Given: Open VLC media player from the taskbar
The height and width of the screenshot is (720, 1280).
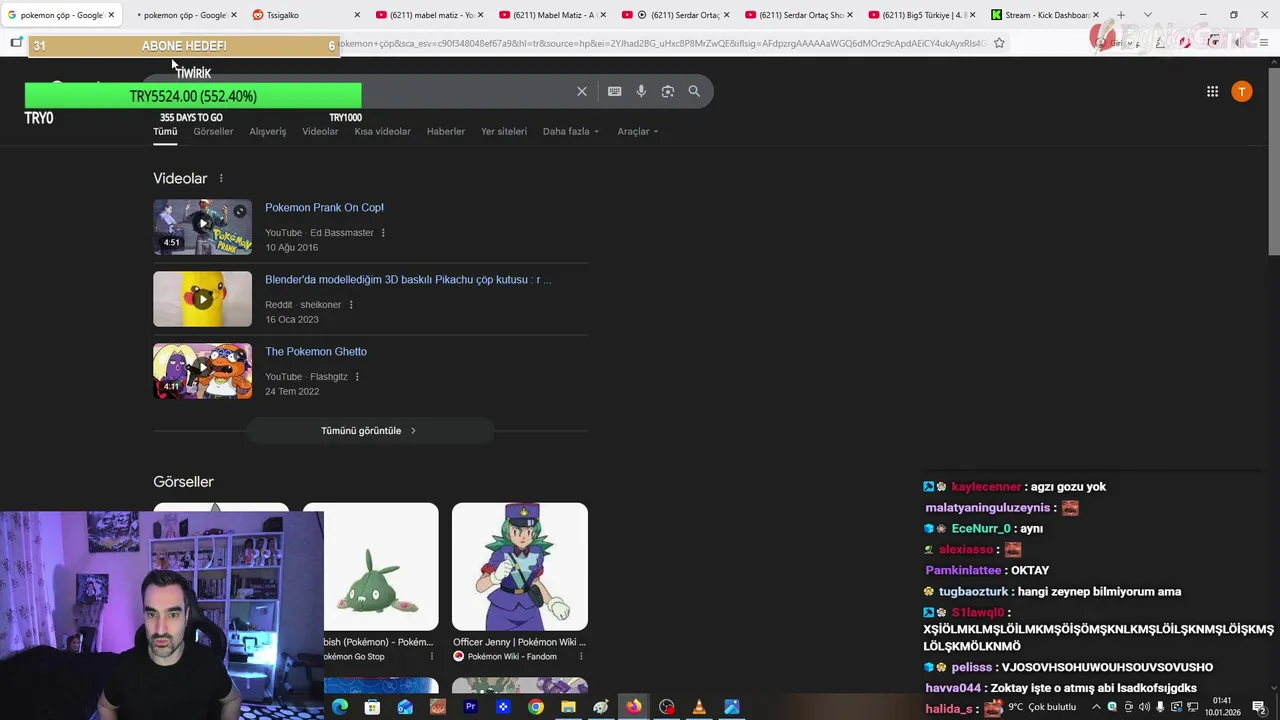Looking at the screenshot, I should [699, 707].
